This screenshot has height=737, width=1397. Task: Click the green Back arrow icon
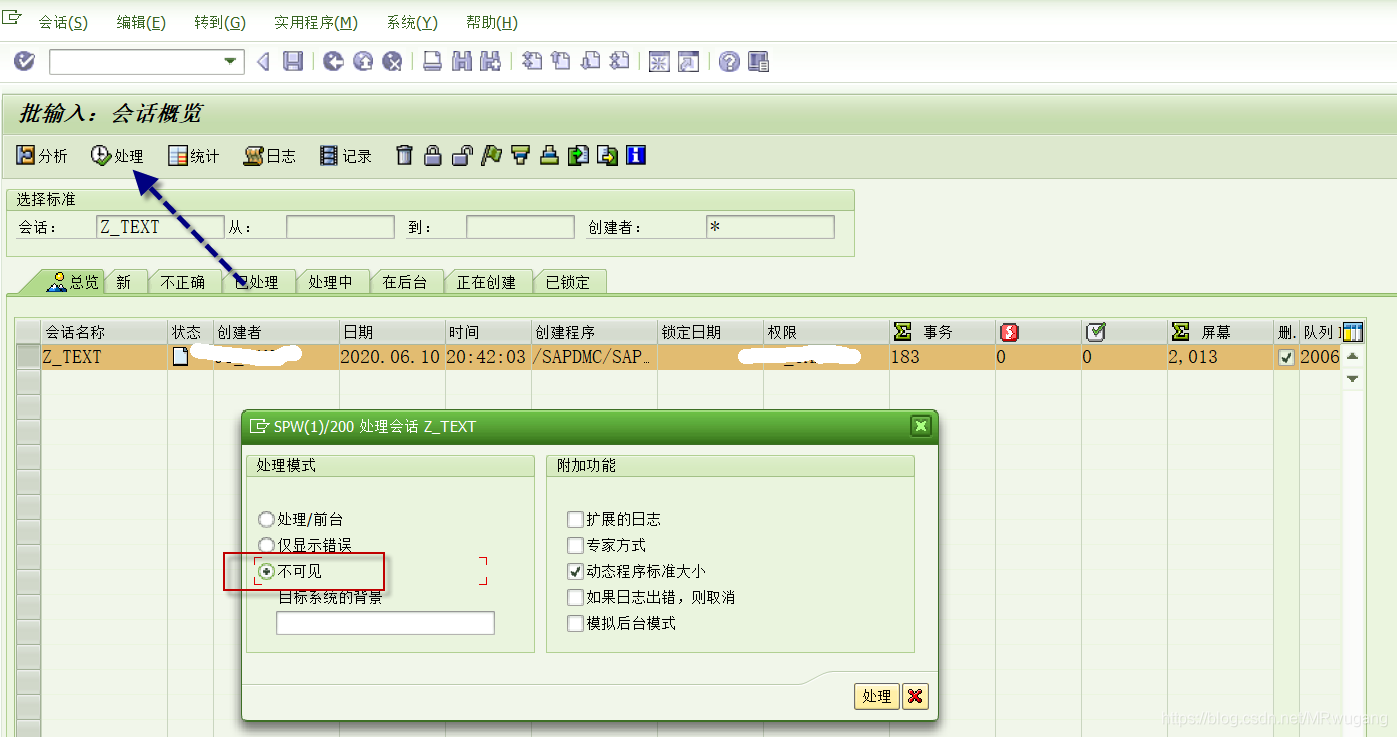(x=333, y=62)
